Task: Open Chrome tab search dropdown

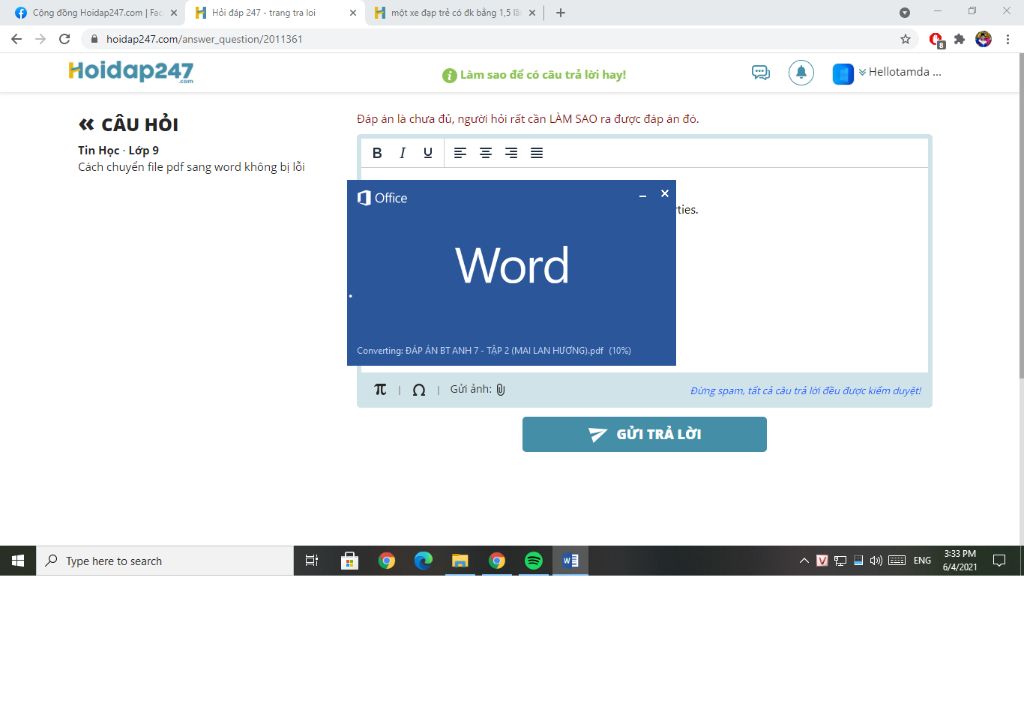Action: coord(904,12)
